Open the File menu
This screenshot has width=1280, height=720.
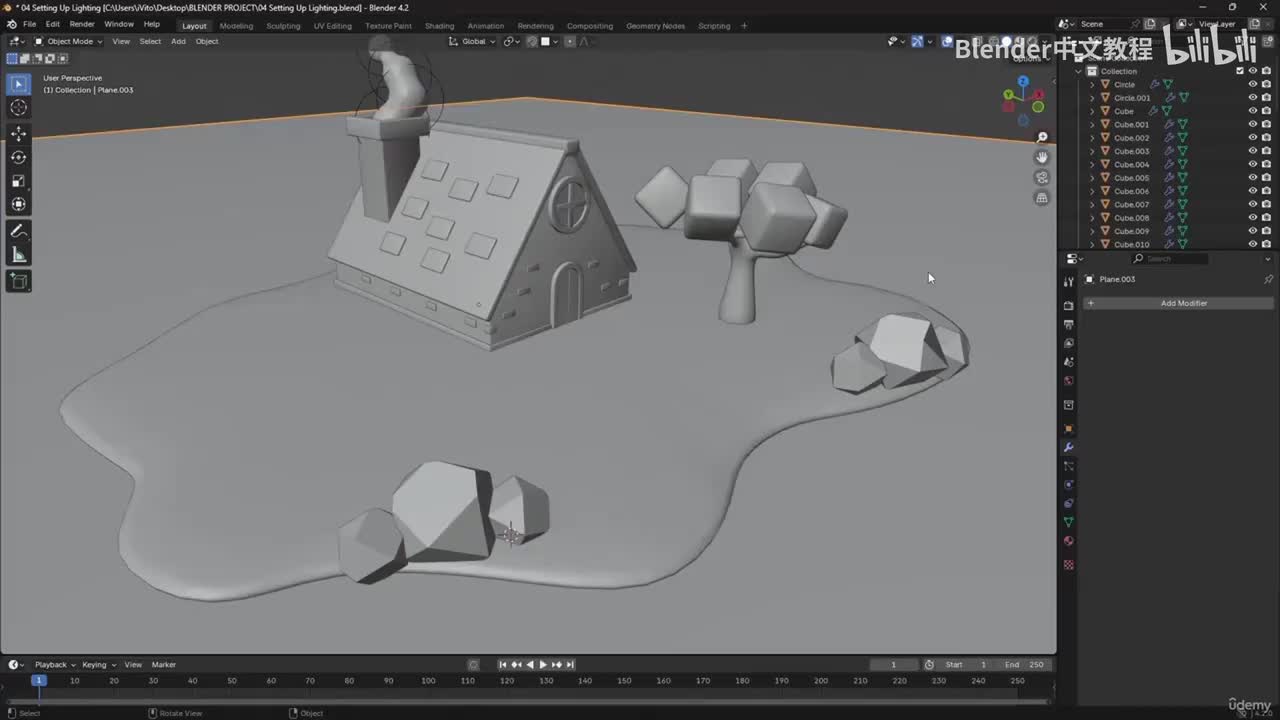point(29,24)
